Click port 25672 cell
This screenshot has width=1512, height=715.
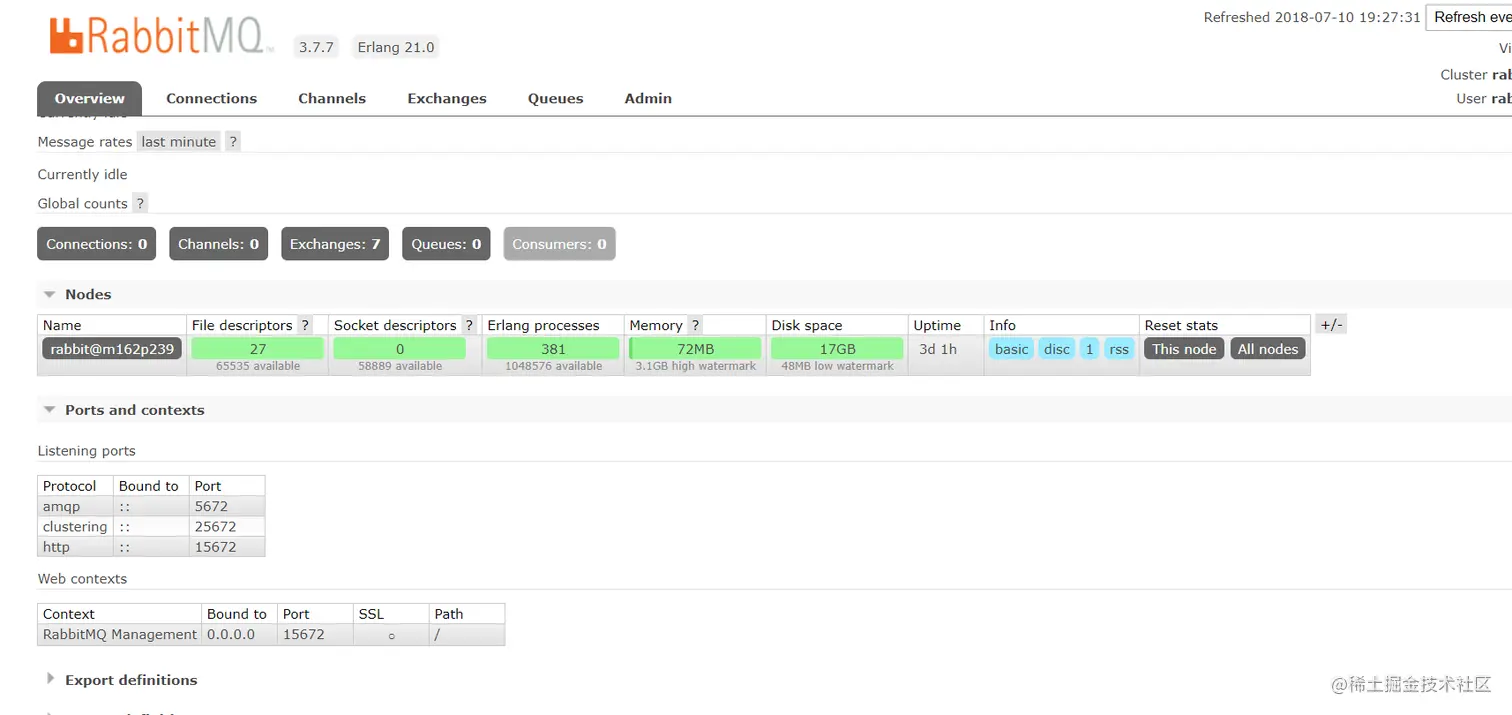pos(227,526)
